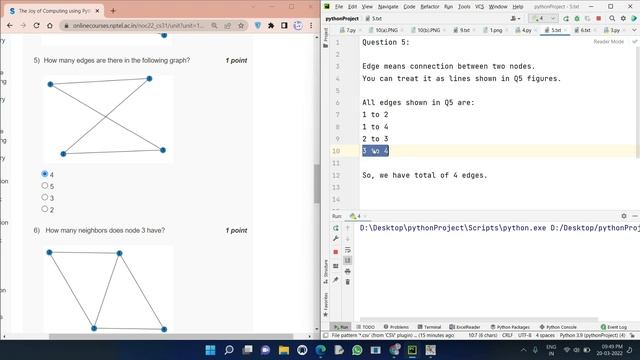Expand hidden editor tabs chevron
Image resolution: width=640 pixels, height=360 pixels.
coord(634,30)
